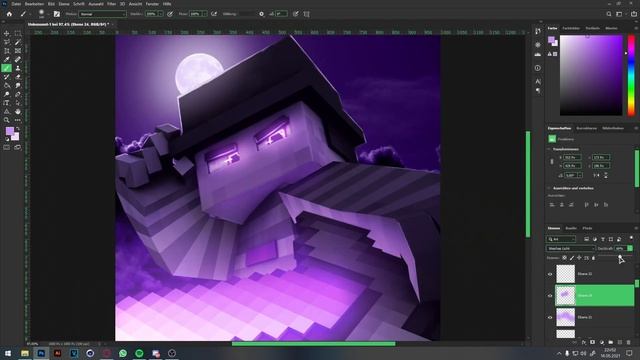
Task: Hide the selected Ebene 24 layer
Action: click(x=550, y=296)
